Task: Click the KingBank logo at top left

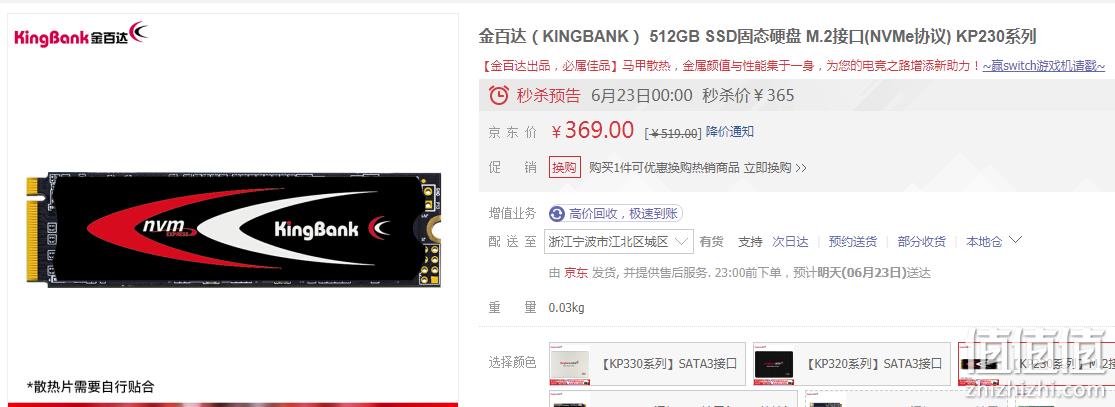Action: coord(80,34)
